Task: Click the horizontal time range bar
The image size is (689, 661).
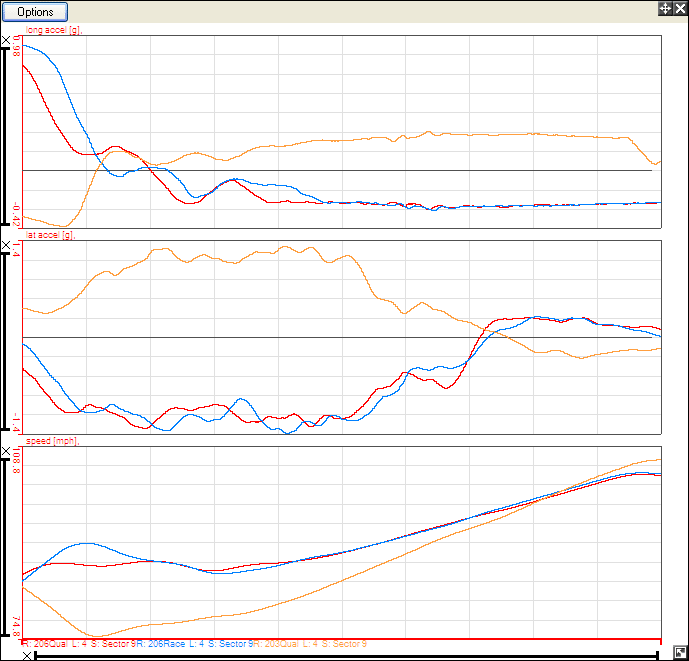Action: point(345,656)
